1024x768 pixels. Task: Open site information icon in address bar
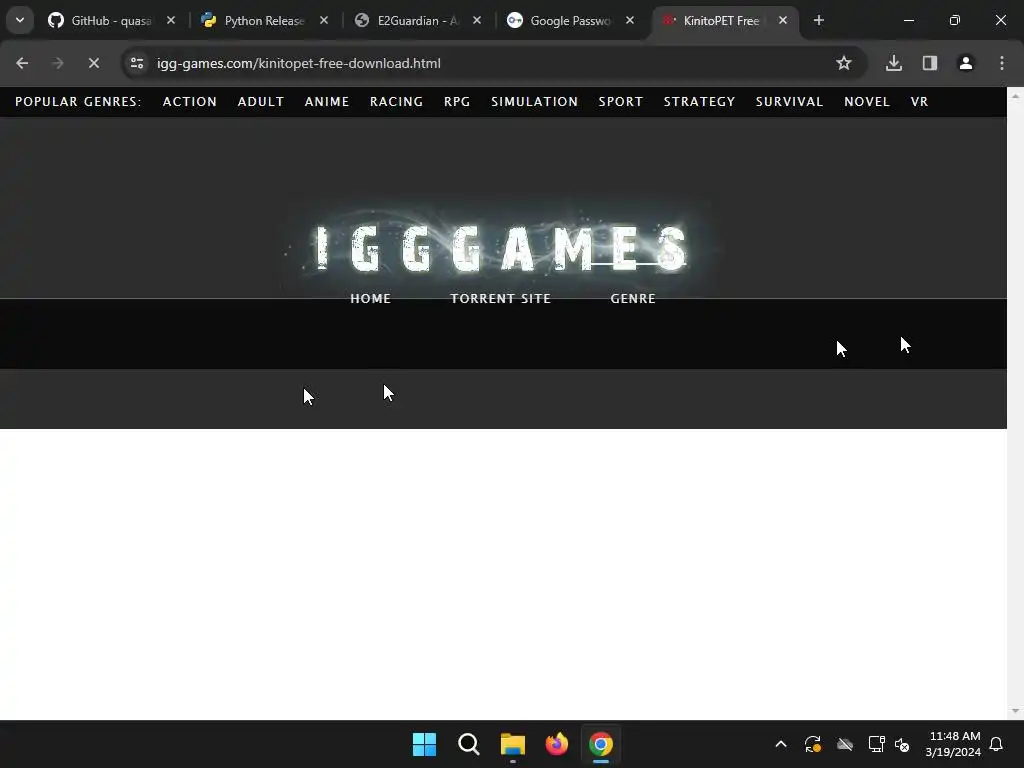[137, 63]
